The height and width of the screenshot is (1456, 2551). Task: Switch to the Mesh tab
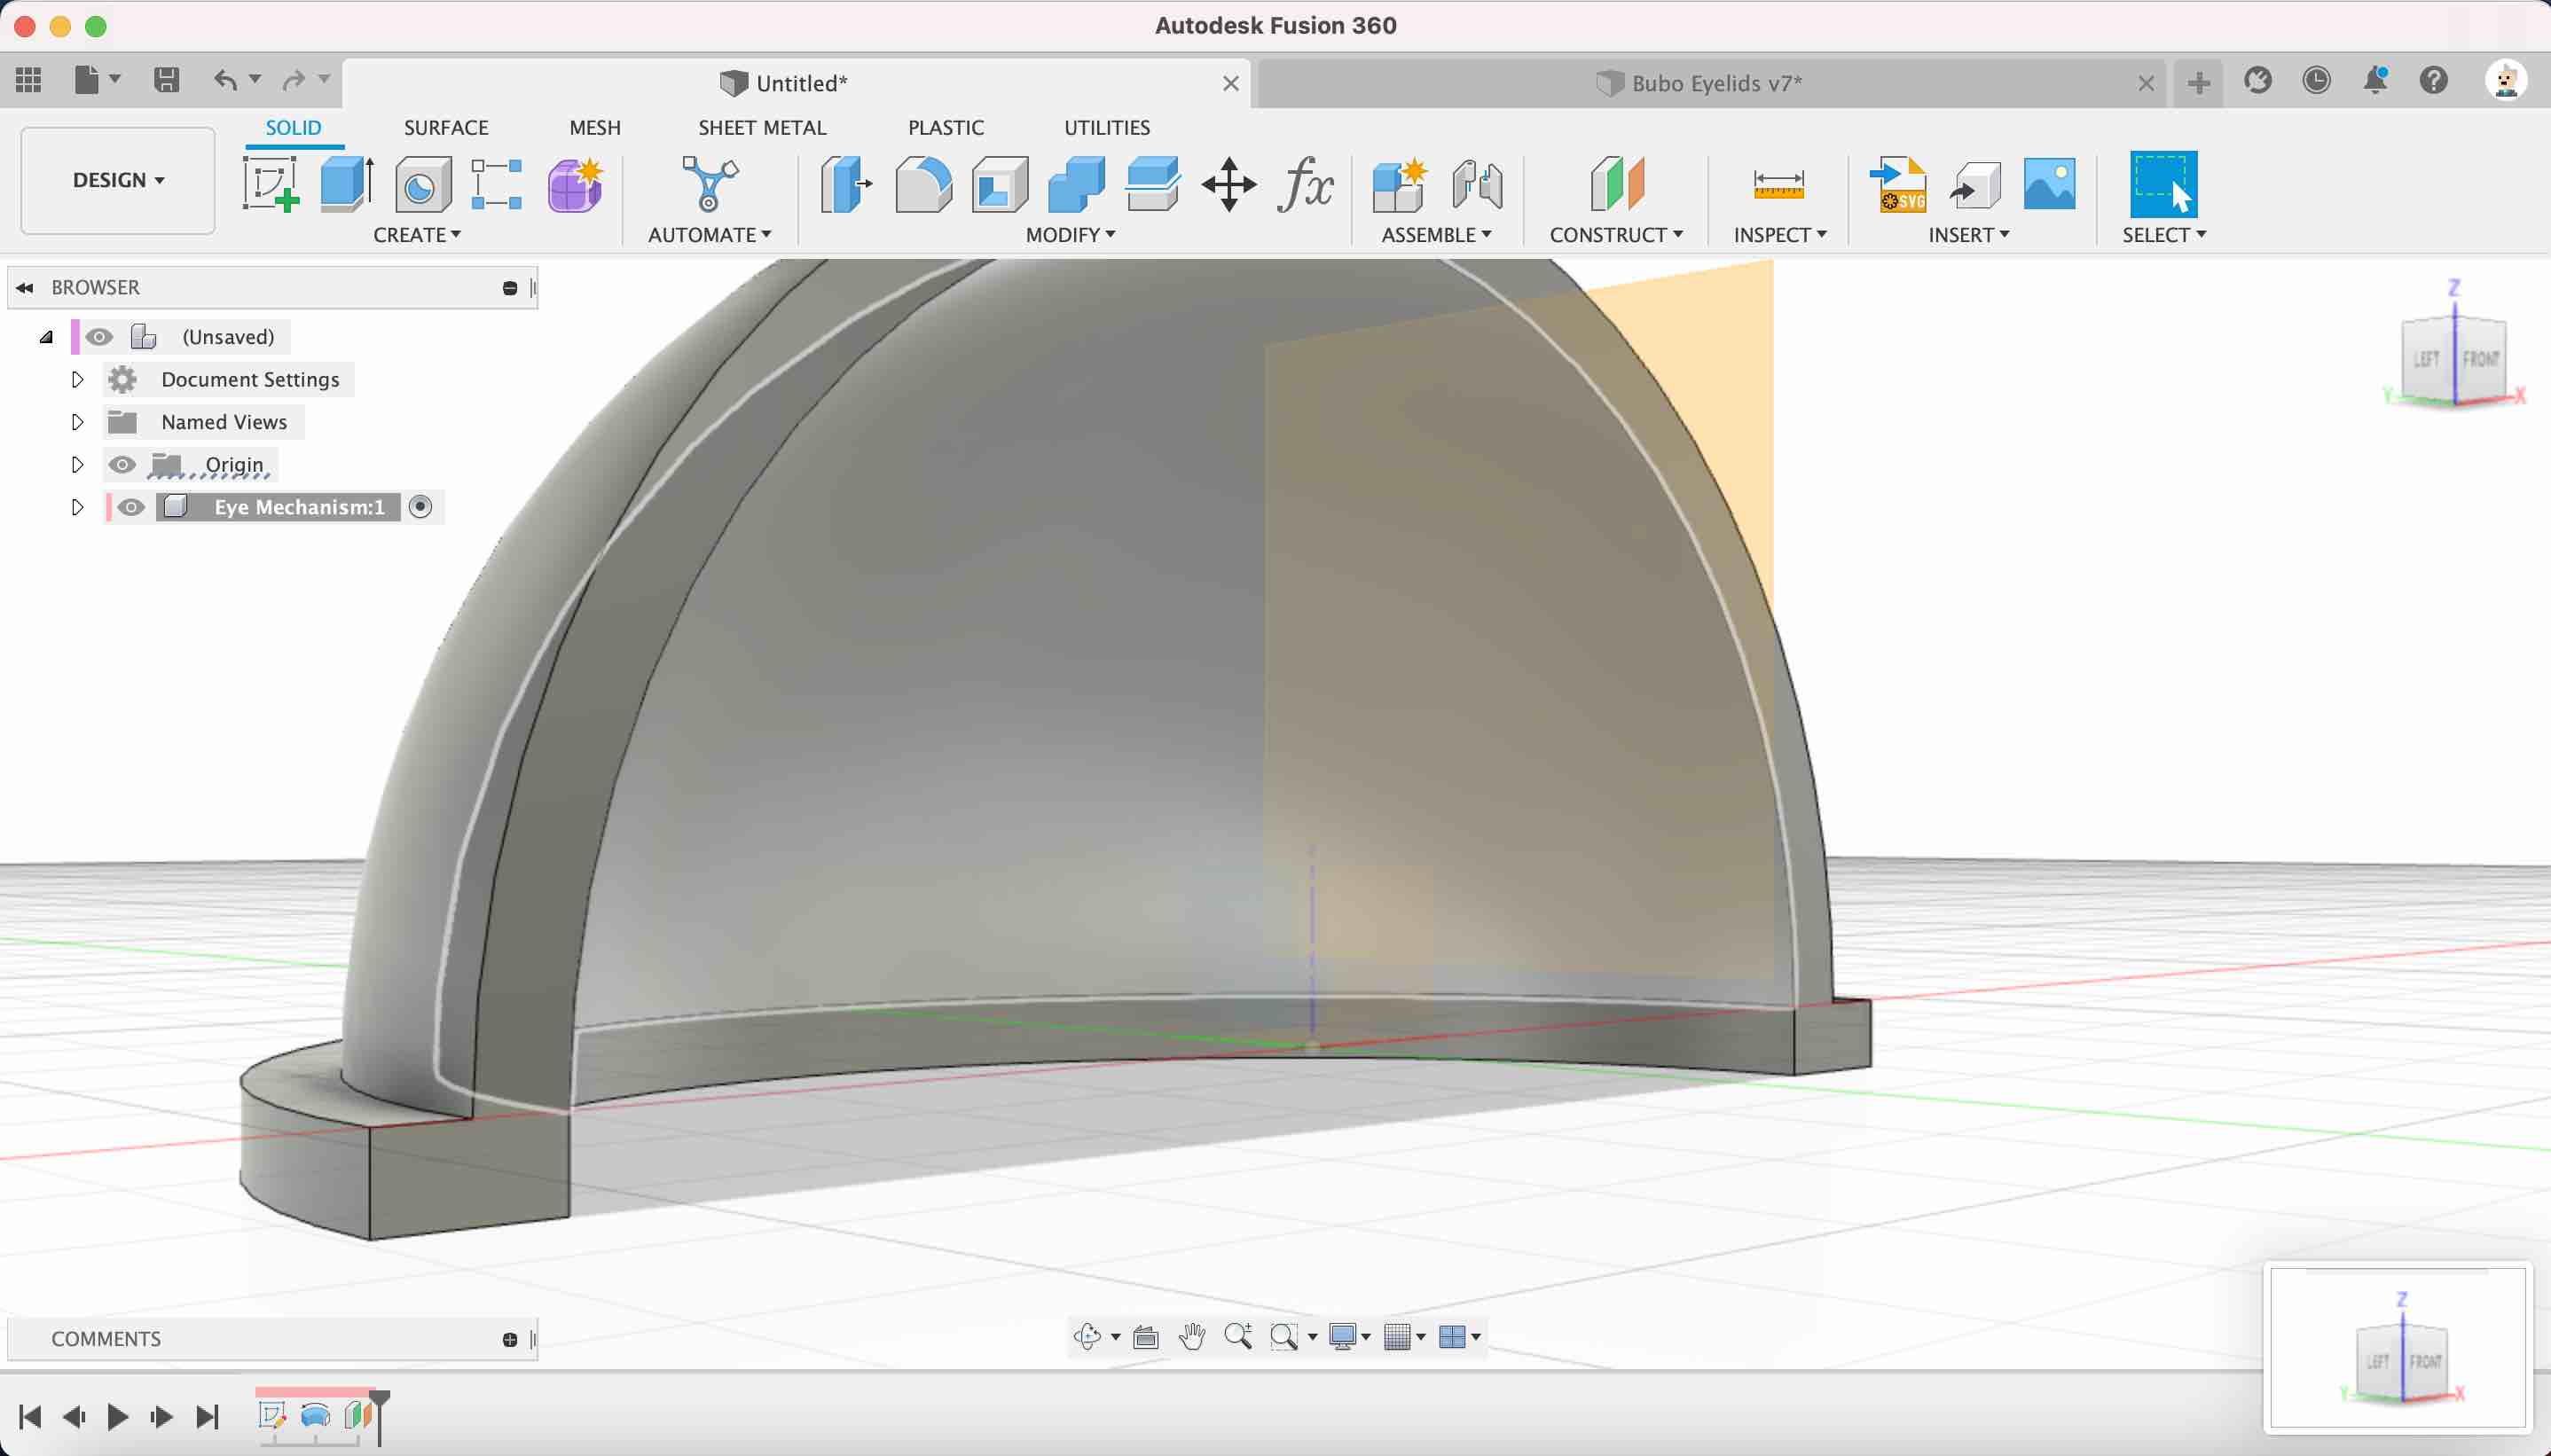tap(594, 126)
